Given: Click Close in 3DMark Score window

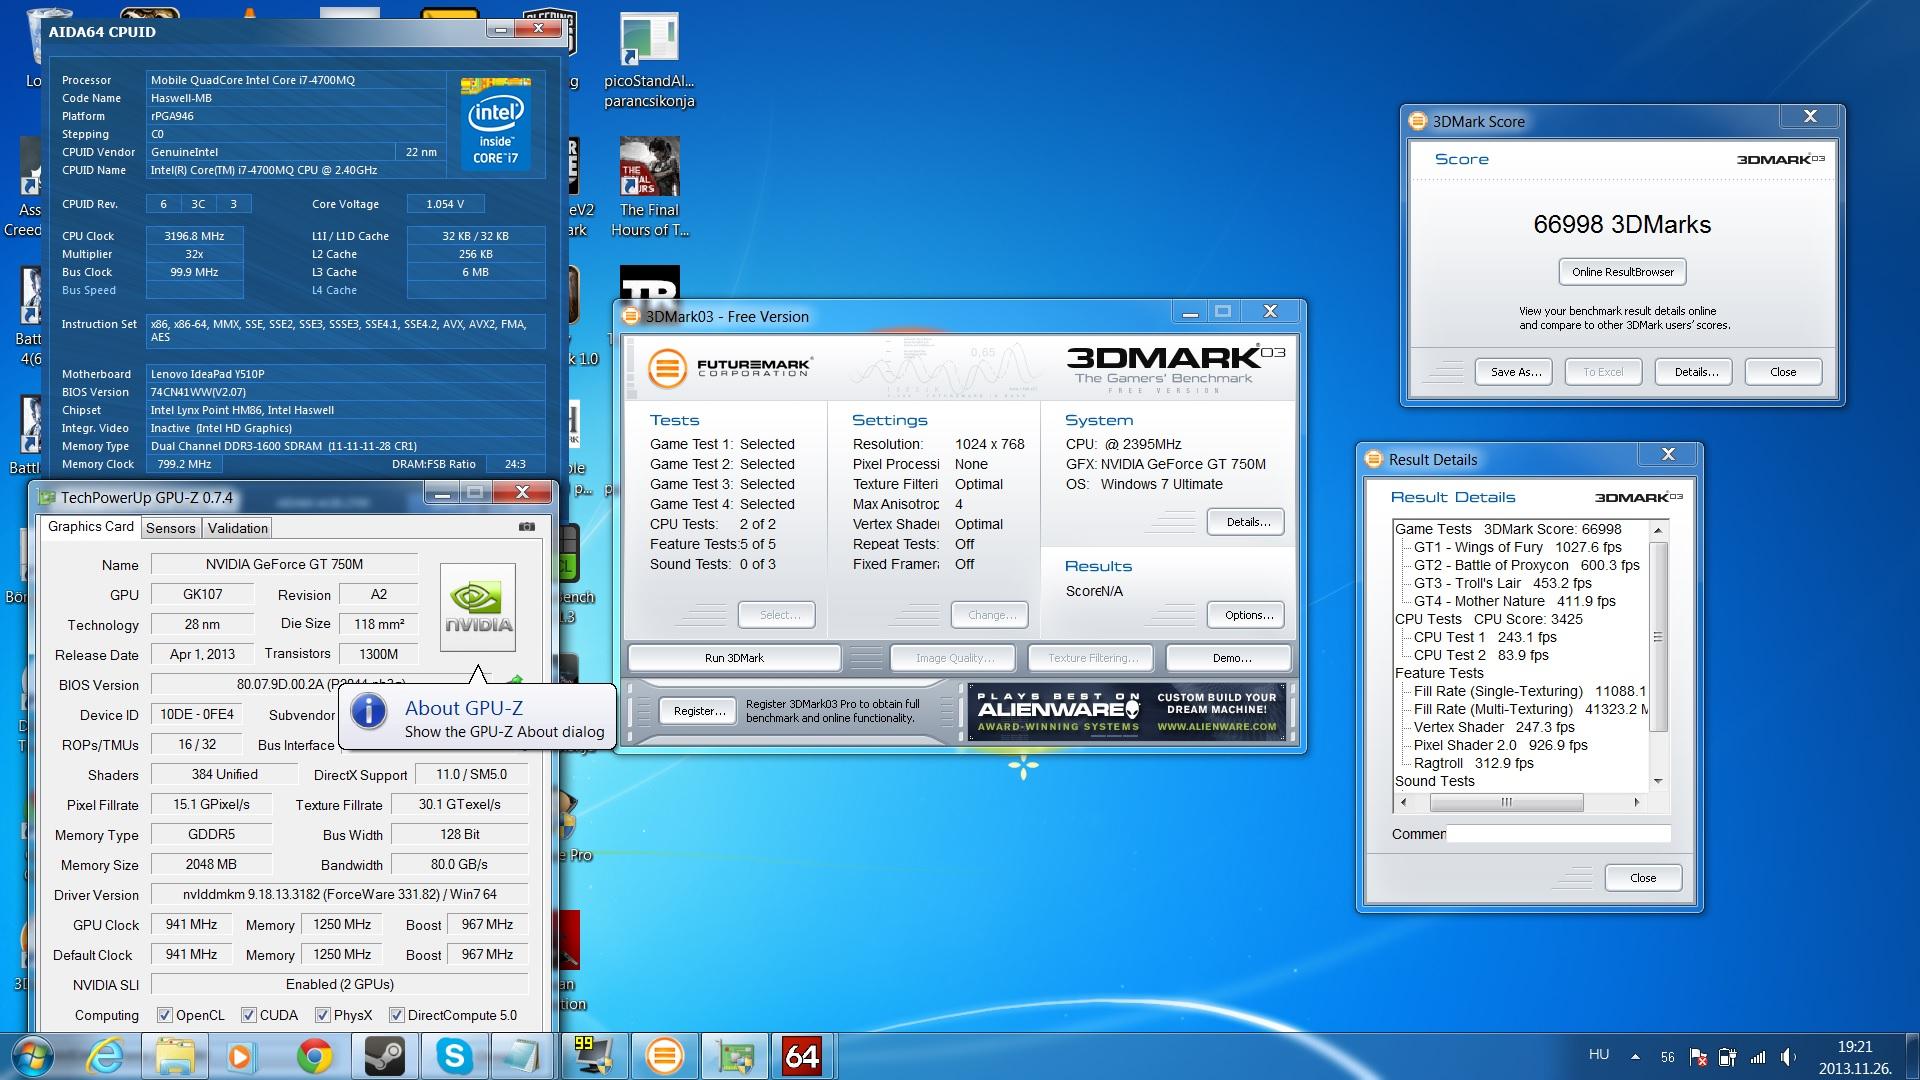Looking at the screenshot, I should 1783,372.
